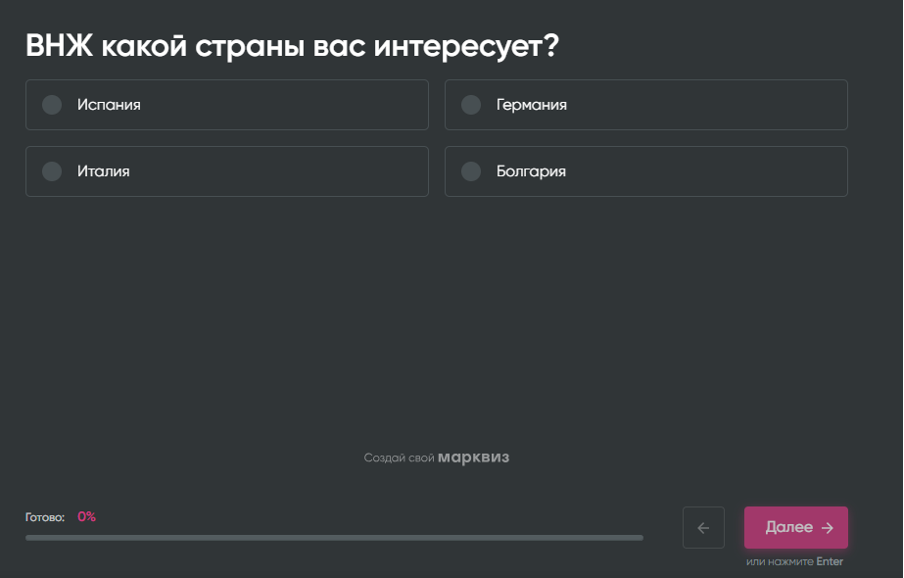Click the Испания answer card
Image resolution: width=904 pixels, height=578 pixels.
226,104
